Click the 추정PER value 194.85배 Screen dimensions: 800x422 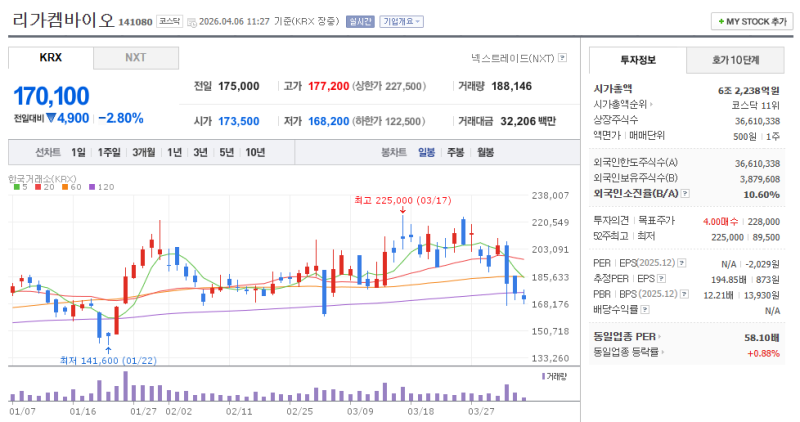click(728, 280)
